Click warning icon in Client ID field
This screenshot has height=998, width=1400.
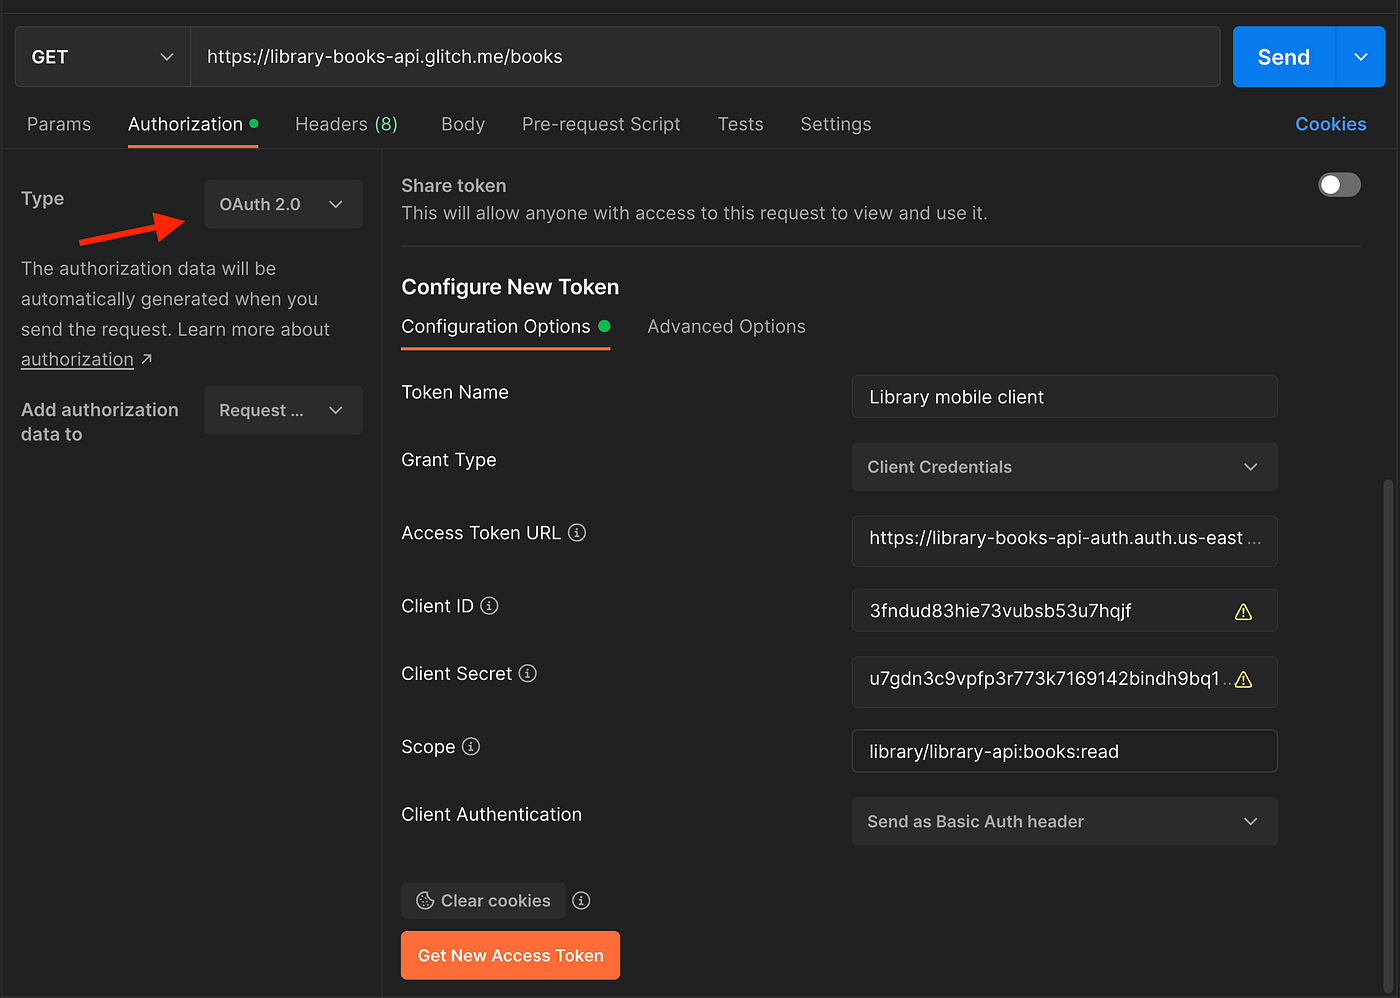[1243, 612]
